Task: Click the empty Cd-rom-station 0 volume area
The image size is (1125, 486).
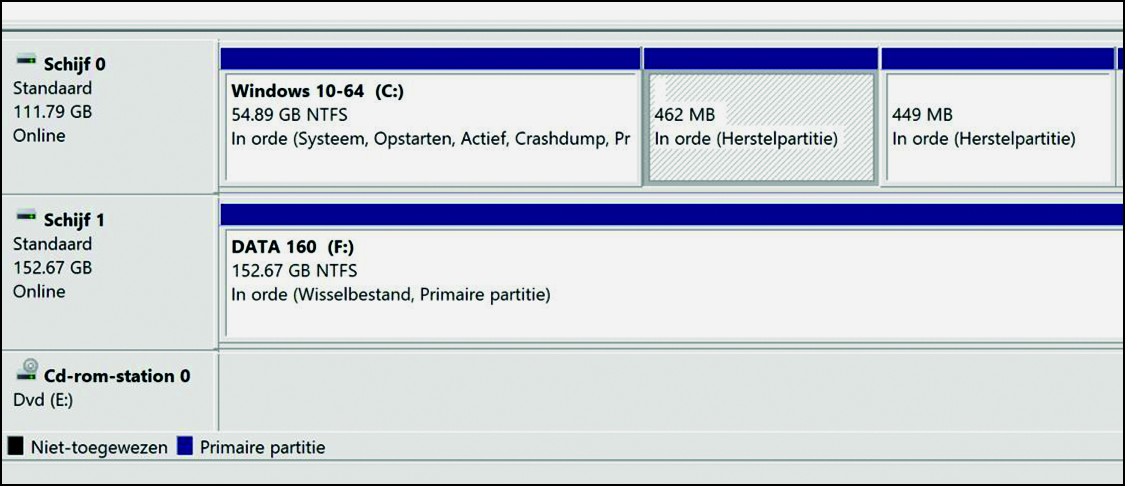Action: coord(672,391)
